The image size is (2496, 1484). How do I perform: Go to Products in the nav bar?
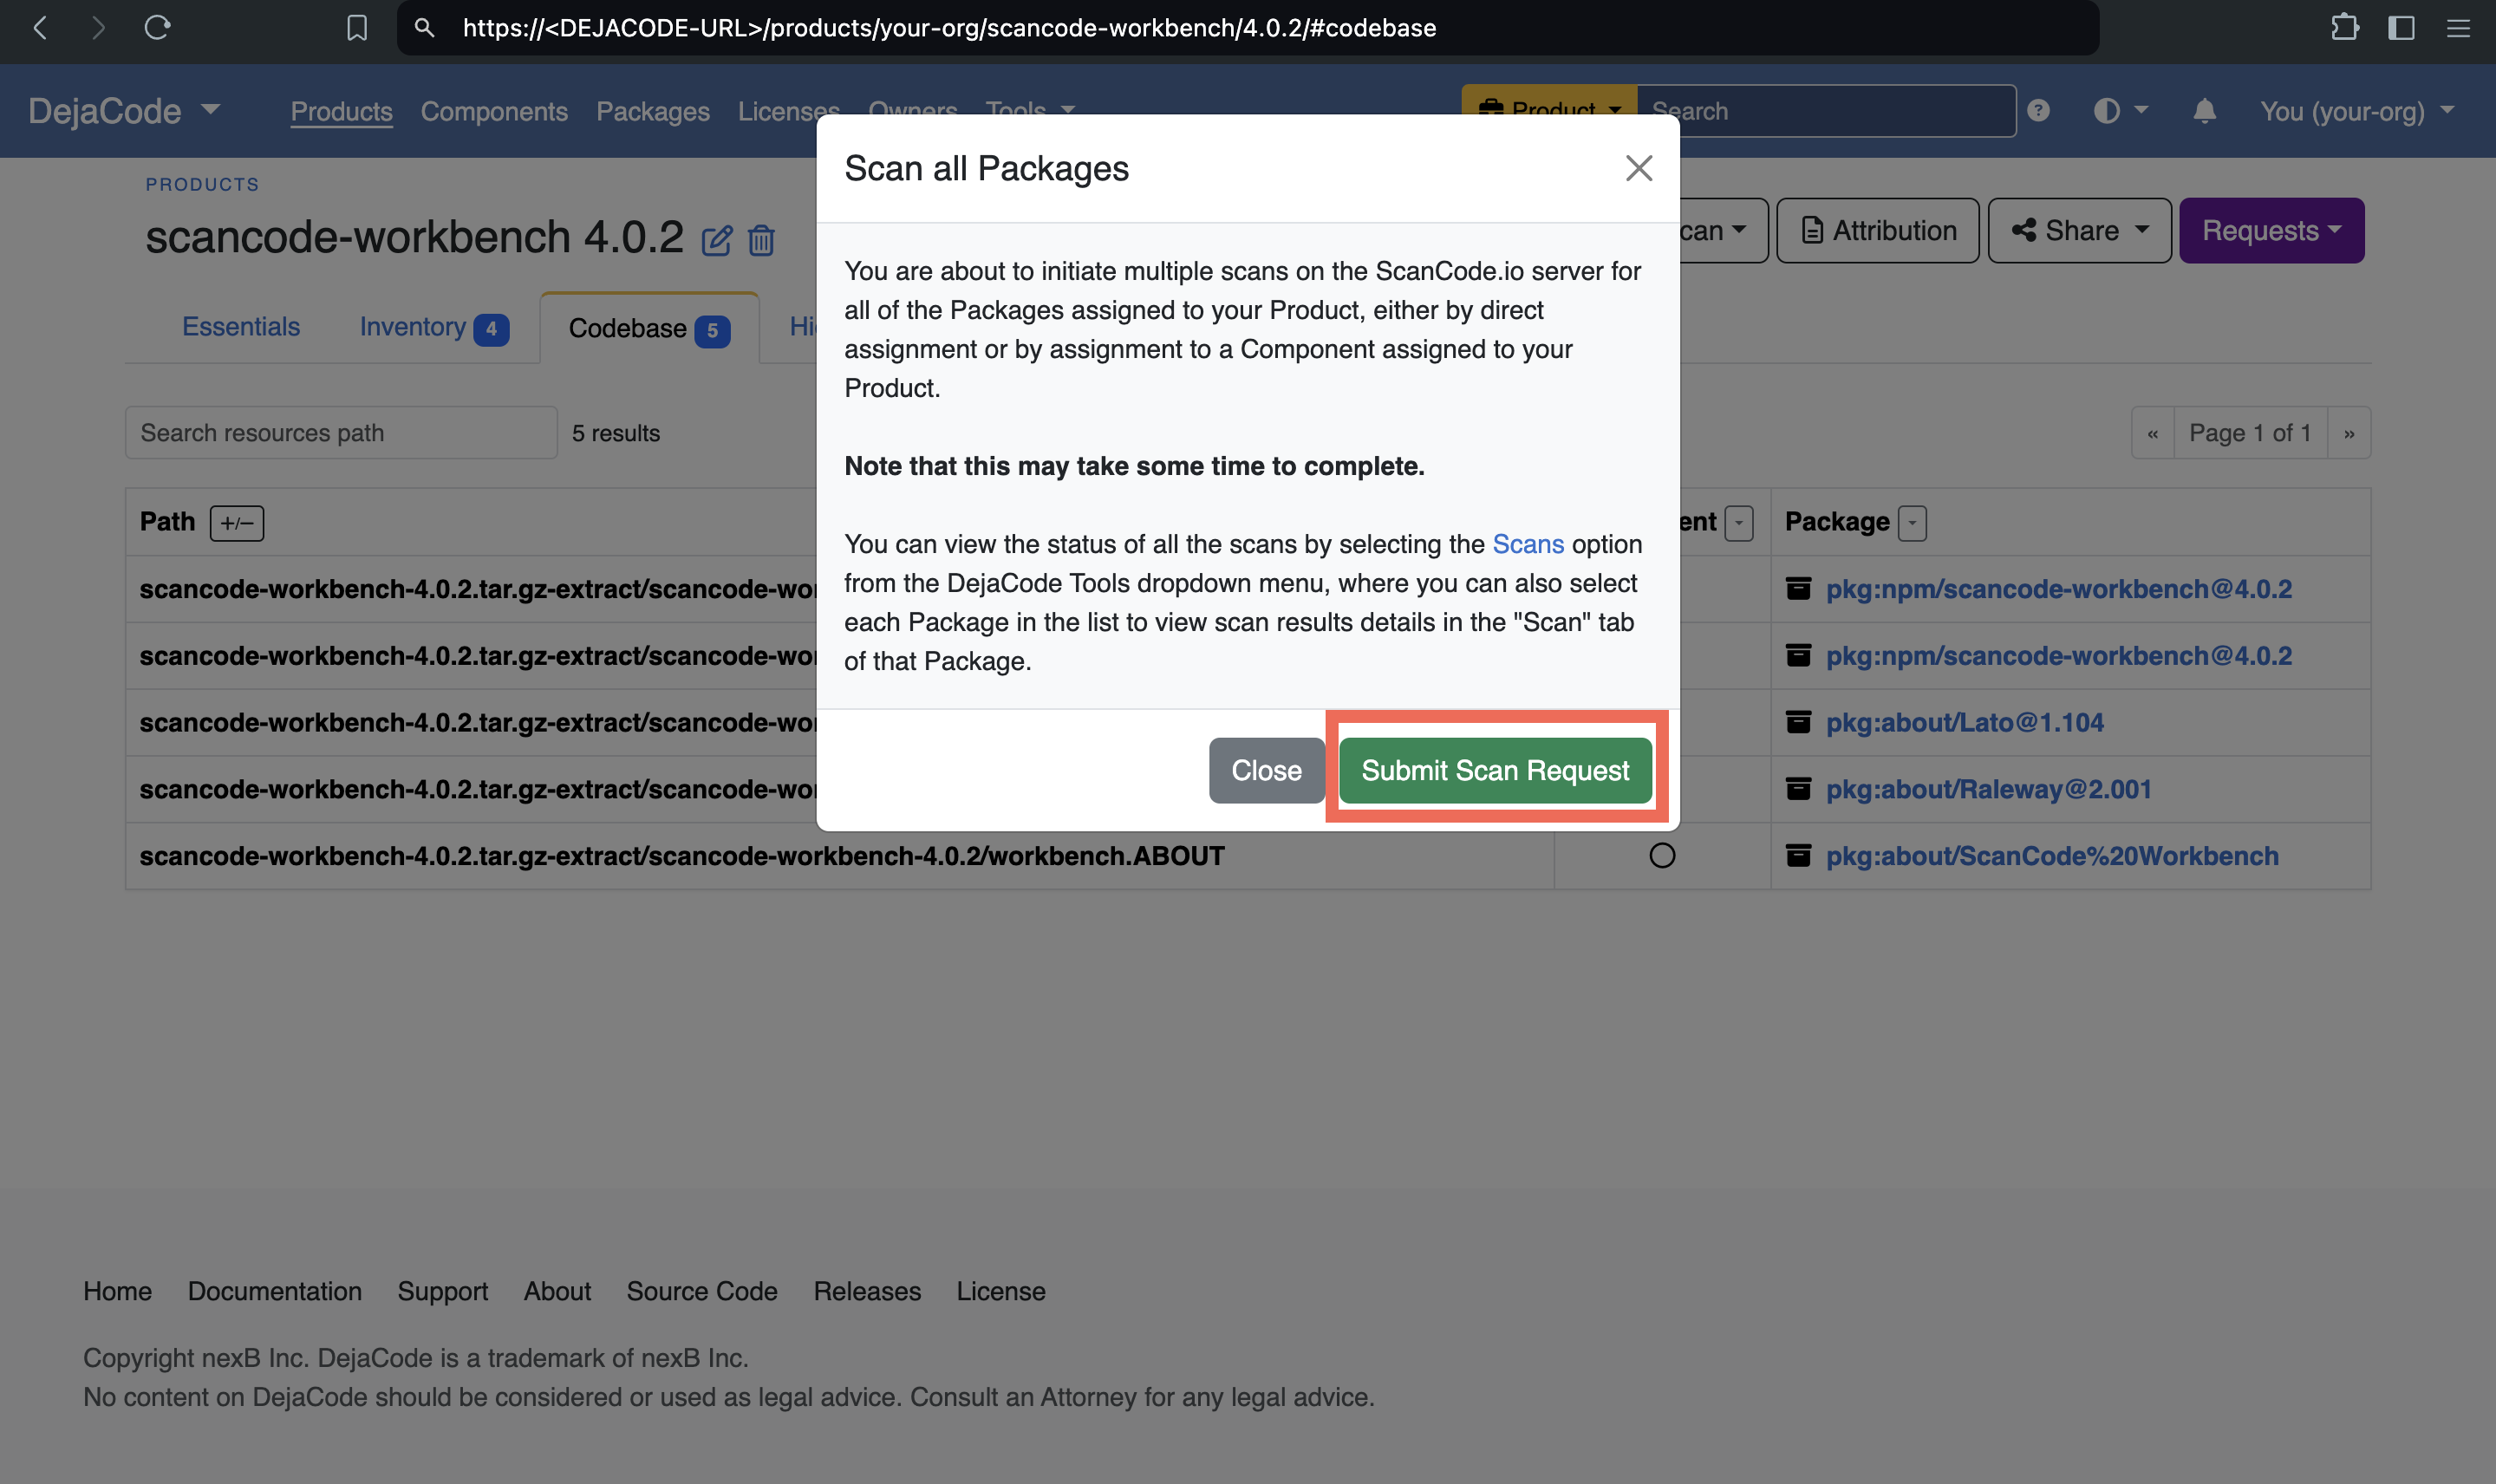[341, 111]
